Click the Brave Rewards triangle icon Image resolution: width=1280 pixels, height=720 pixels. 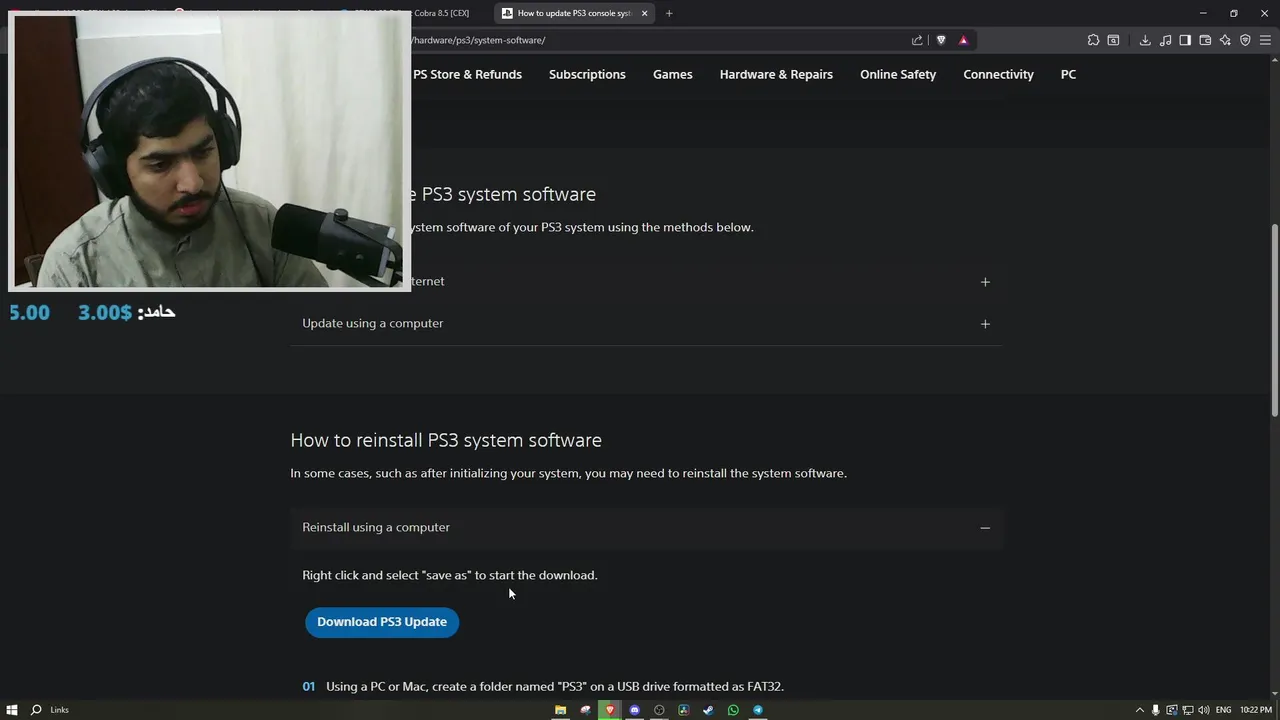click(x=963, y=40)
